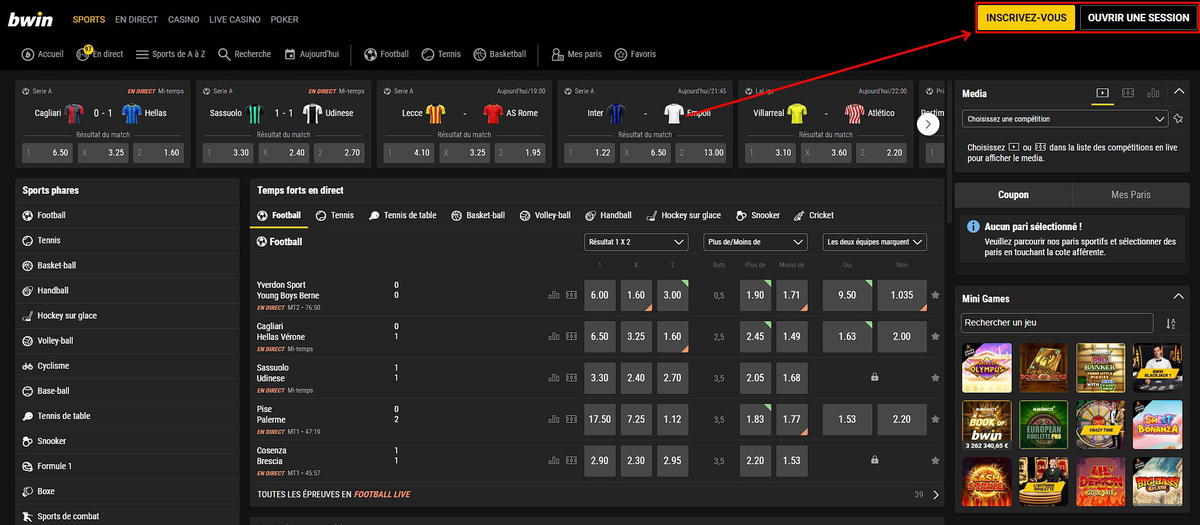Open the Recherche search tool
The image size is (1200, 525).
tap(244, 54)
